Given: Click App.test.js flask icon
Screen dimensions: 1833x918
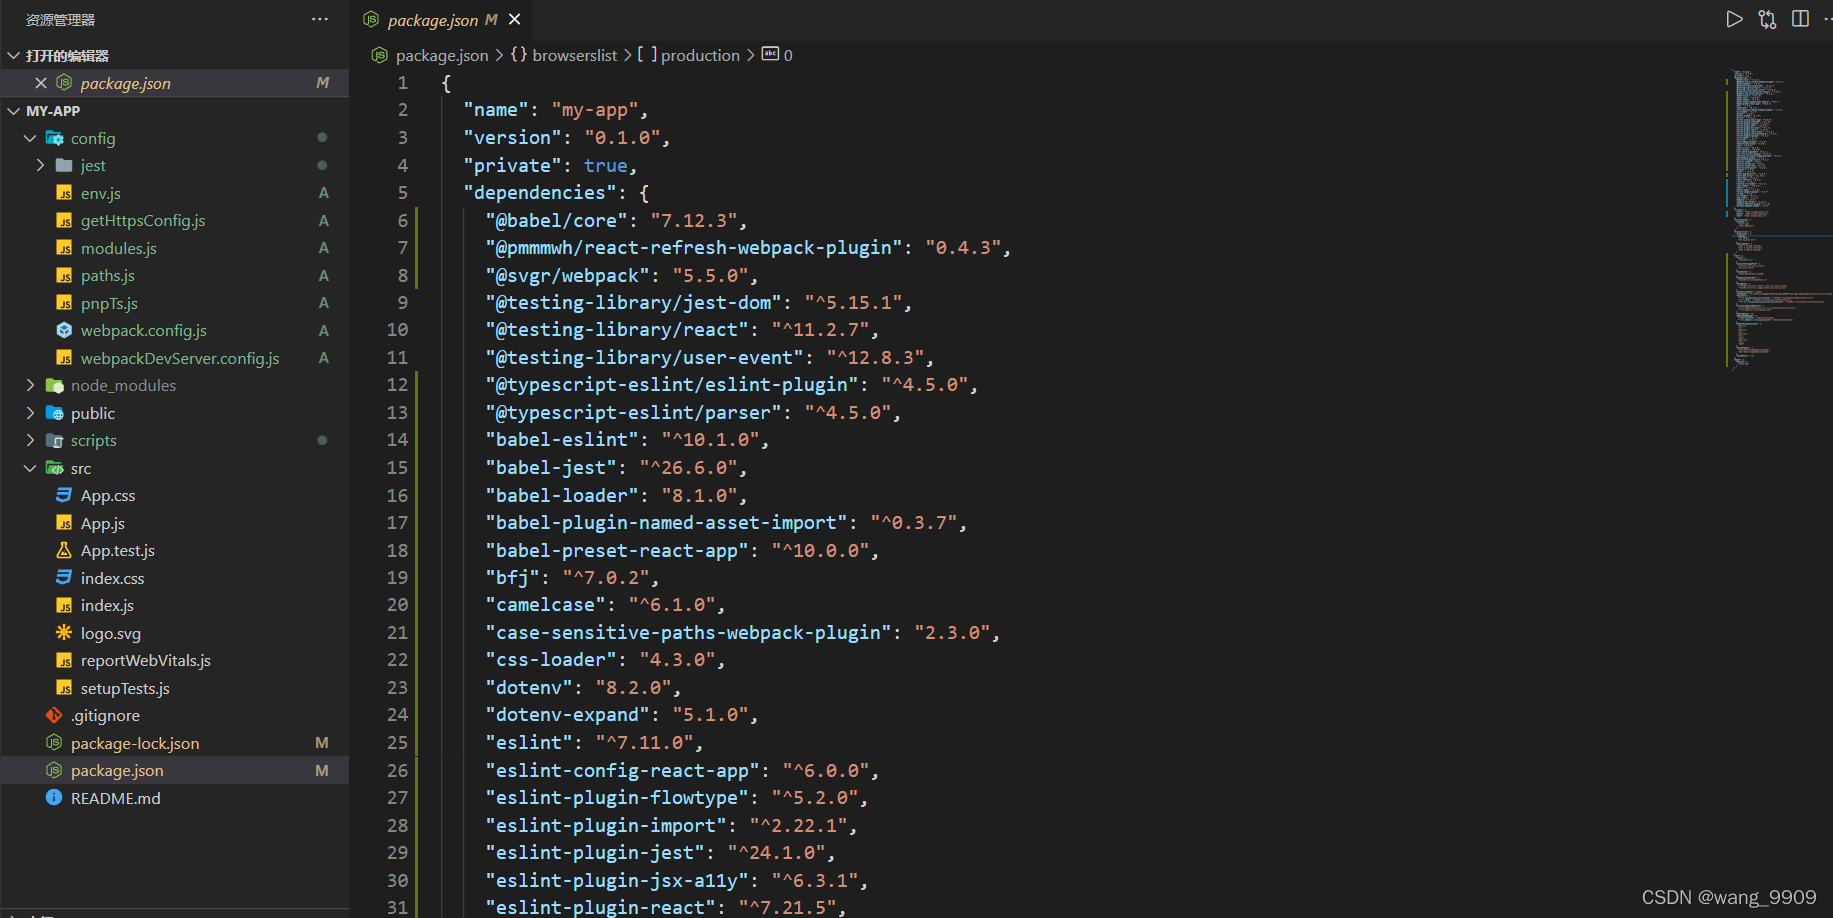Looking at the screenshot, I should [64, 550].
